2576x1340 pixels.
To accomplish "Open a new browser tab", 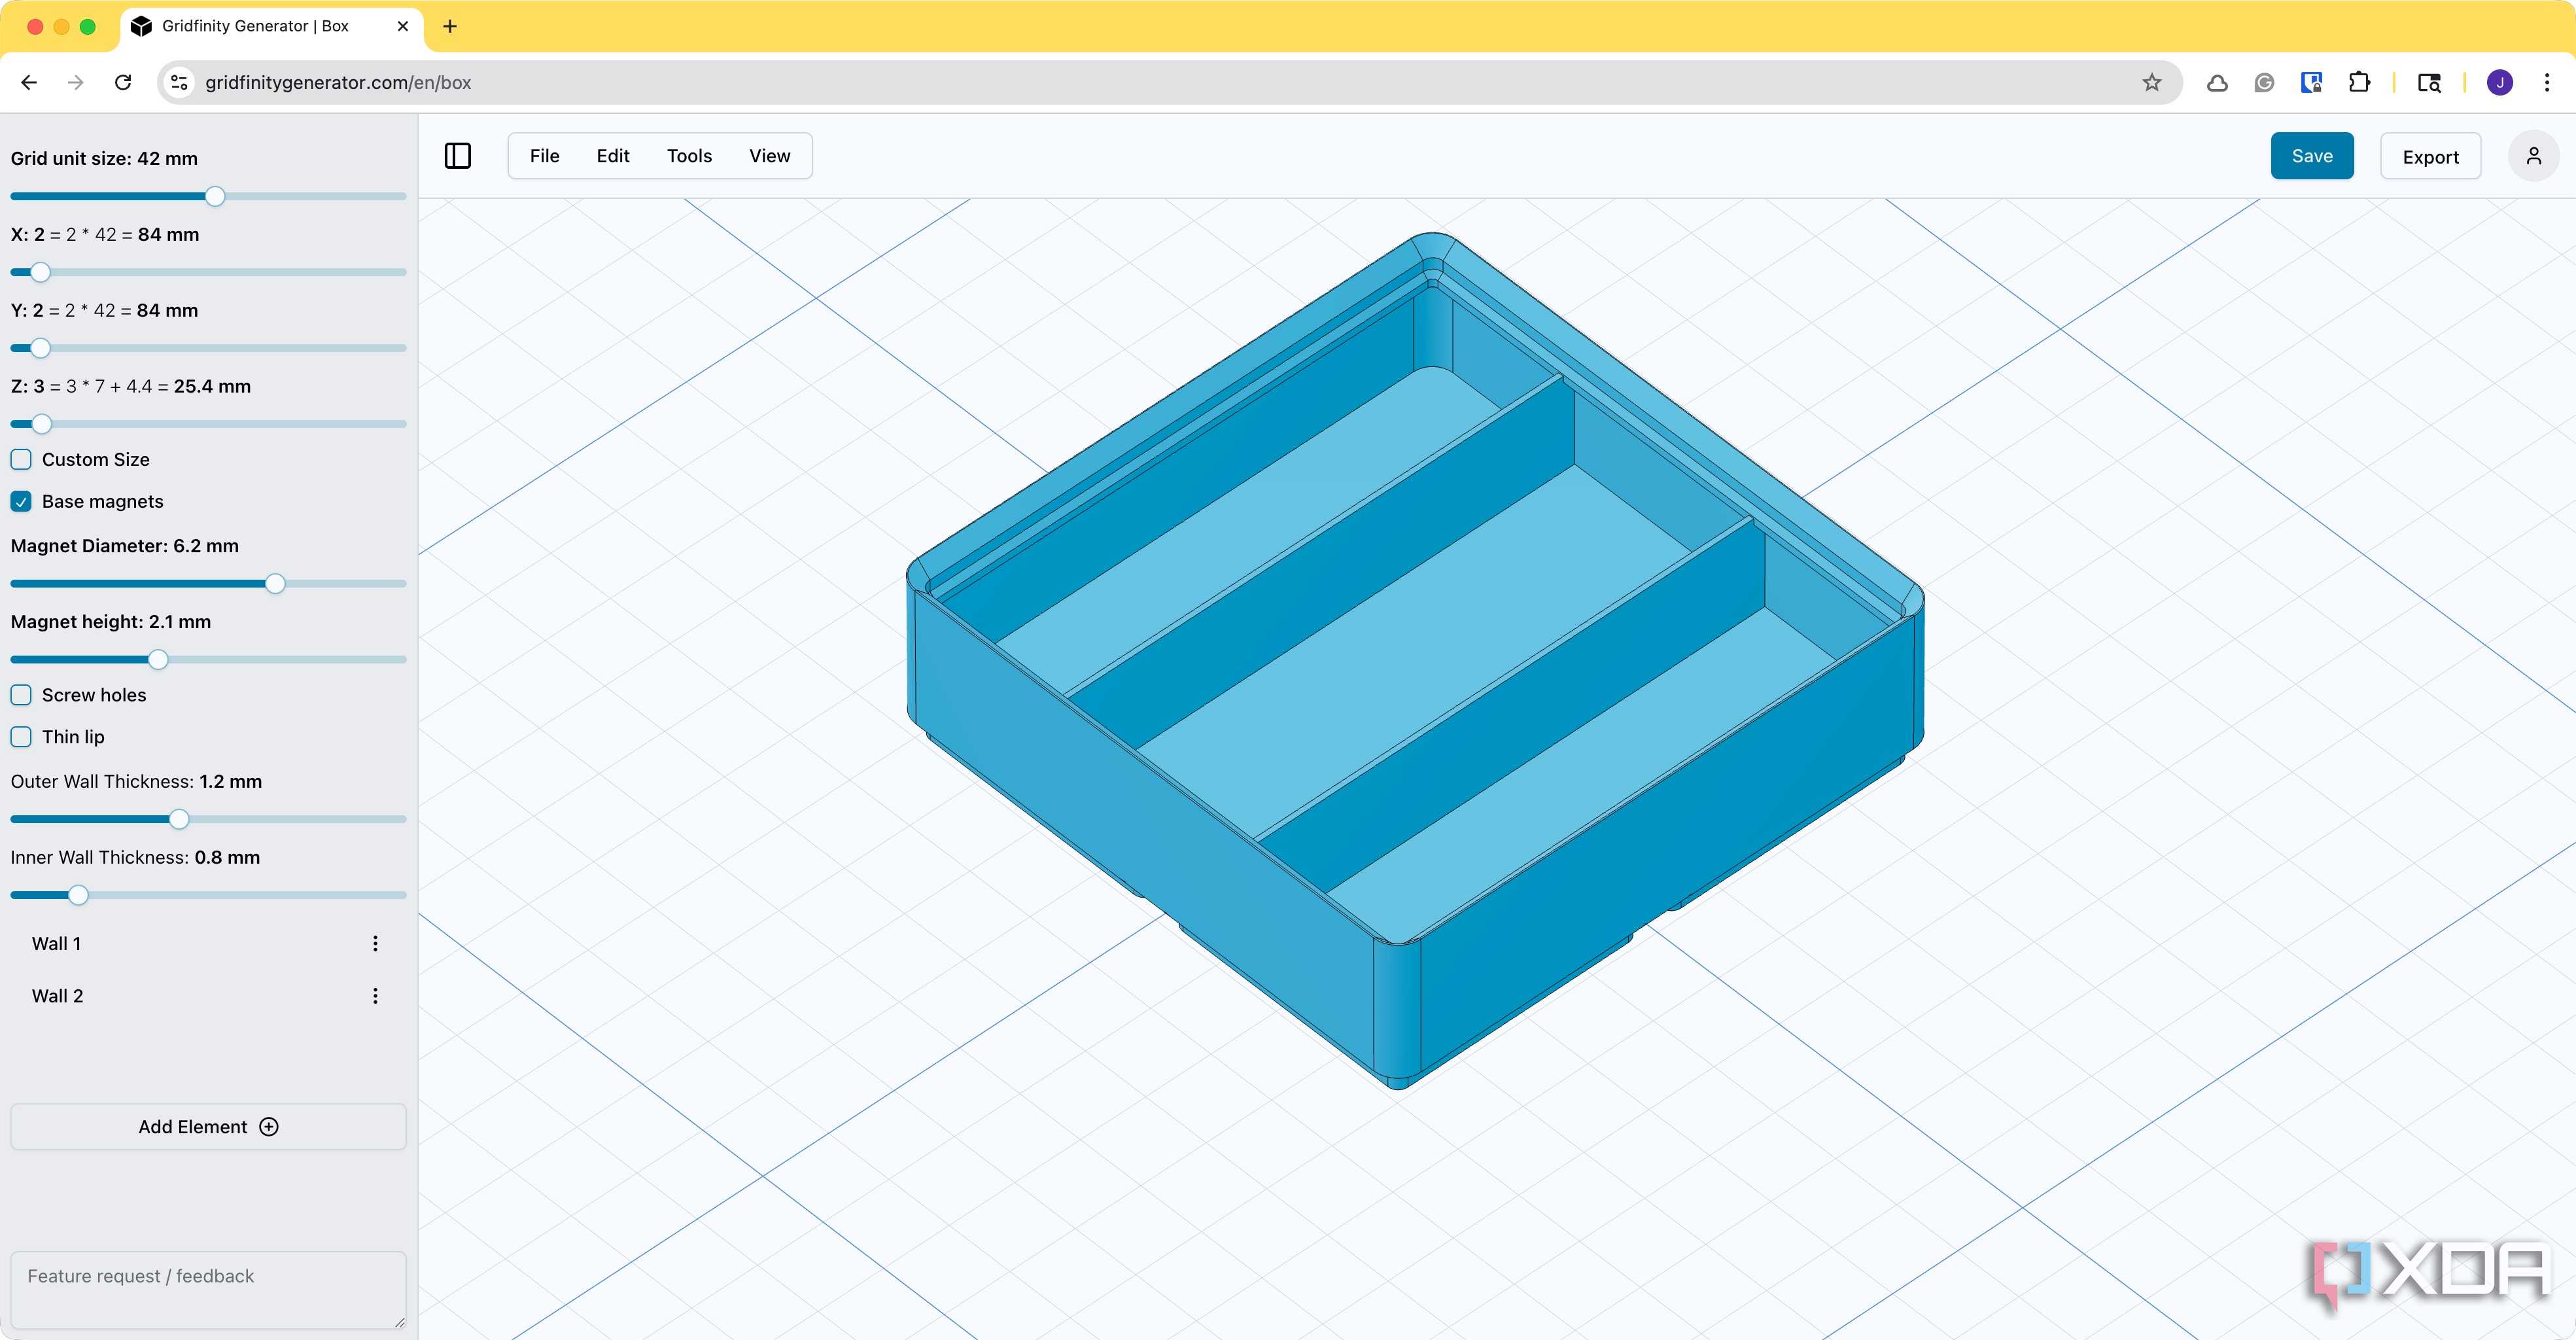I will (x=450, y=26).
